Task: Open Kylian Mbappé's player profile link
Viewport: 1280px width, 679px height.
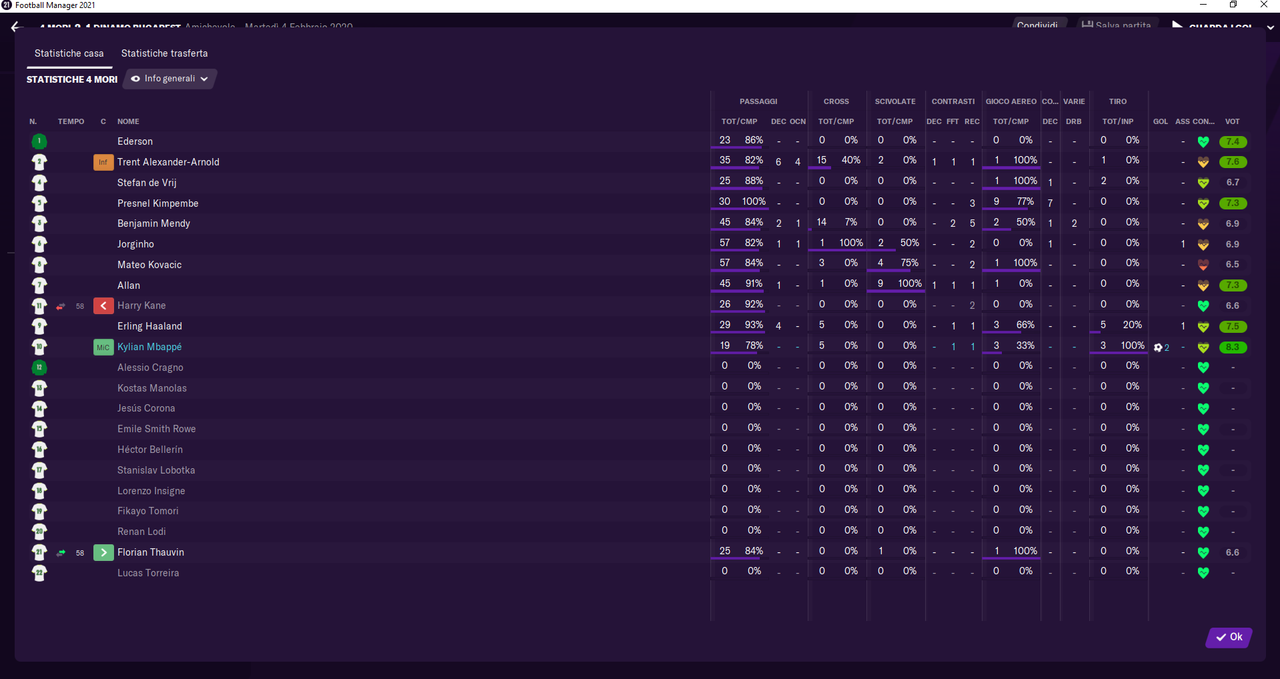Action: [149, 347]
